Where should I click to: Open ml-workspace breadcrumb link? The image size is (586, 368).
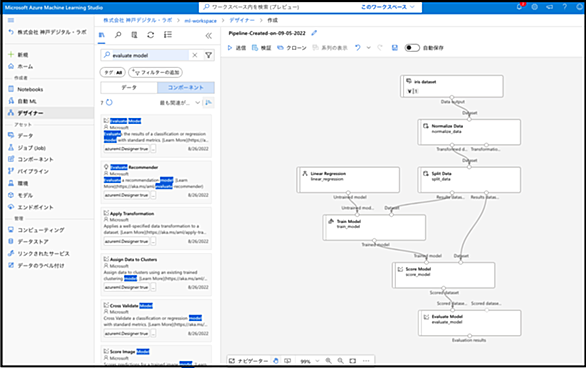[200, 21]
